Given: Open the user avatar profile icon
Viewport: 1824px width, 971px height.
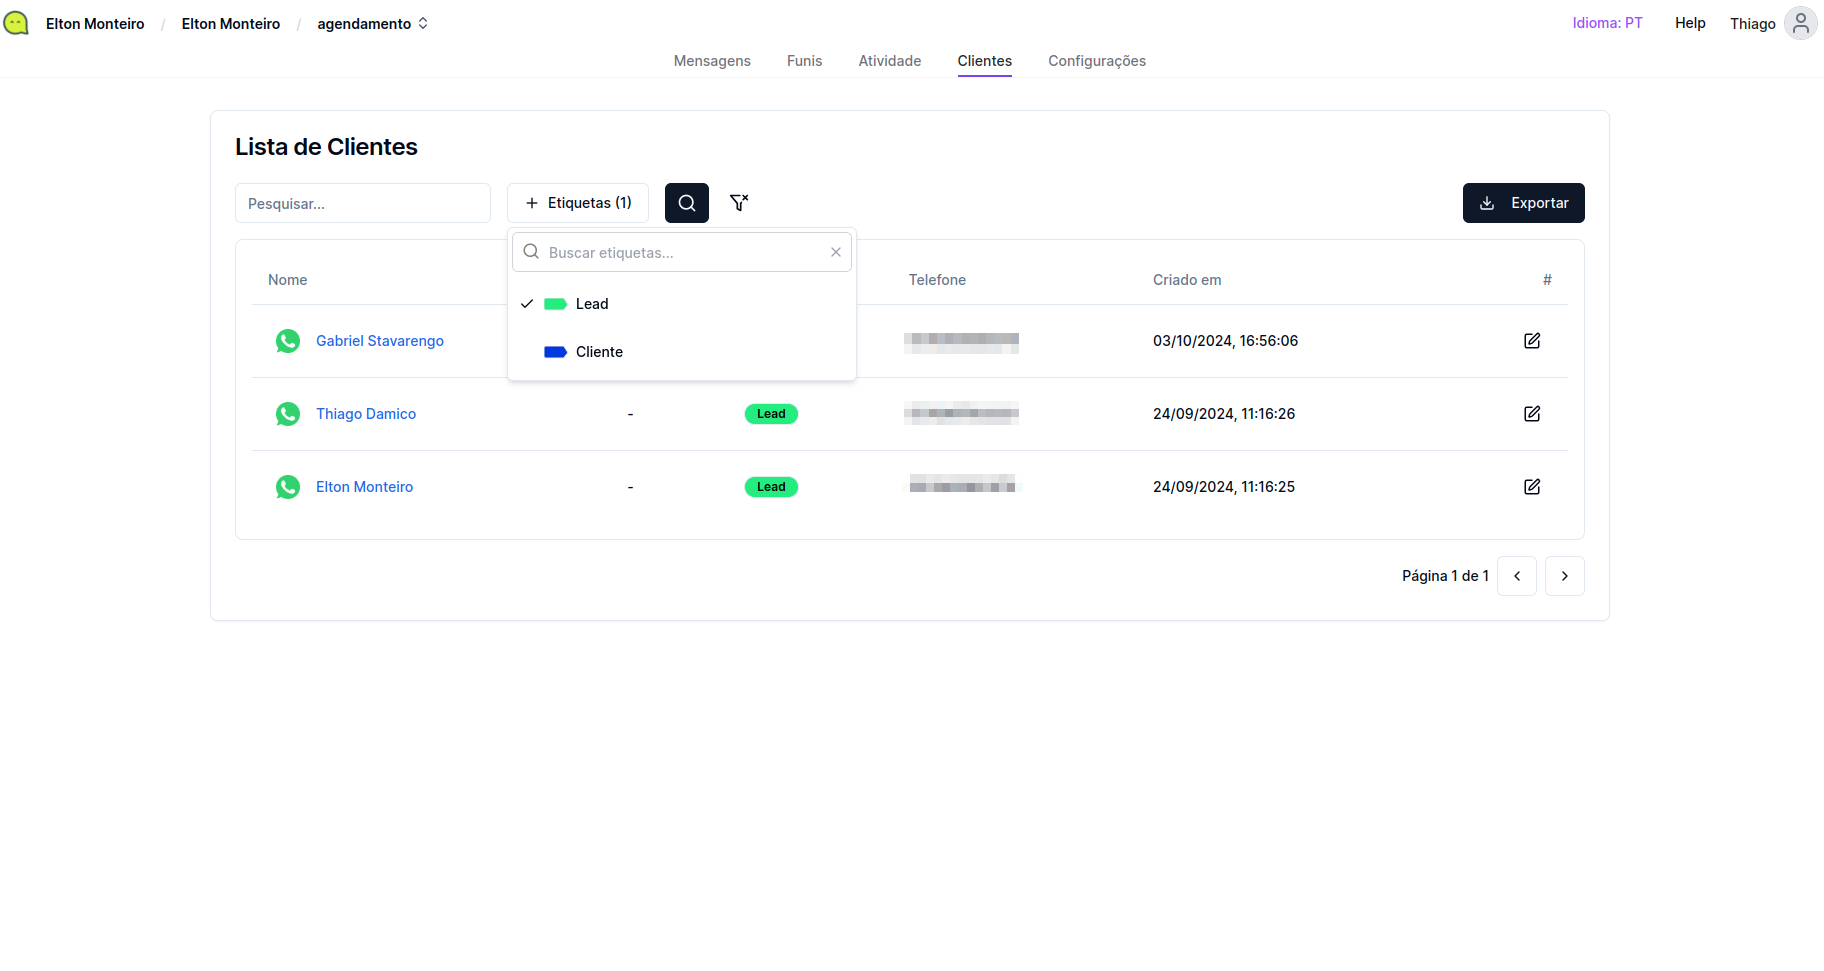Looking at the screenshot, I should 1800,23.
